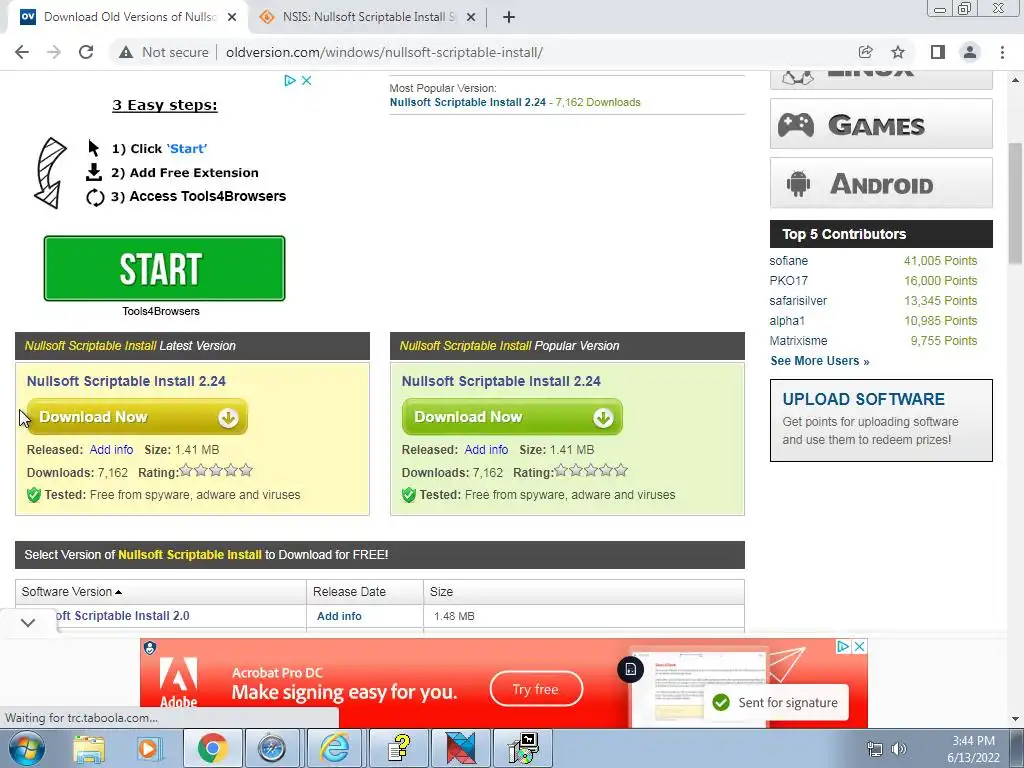Click the AdChoices triangle on Tools4Browsers ad

click(290, 80)
